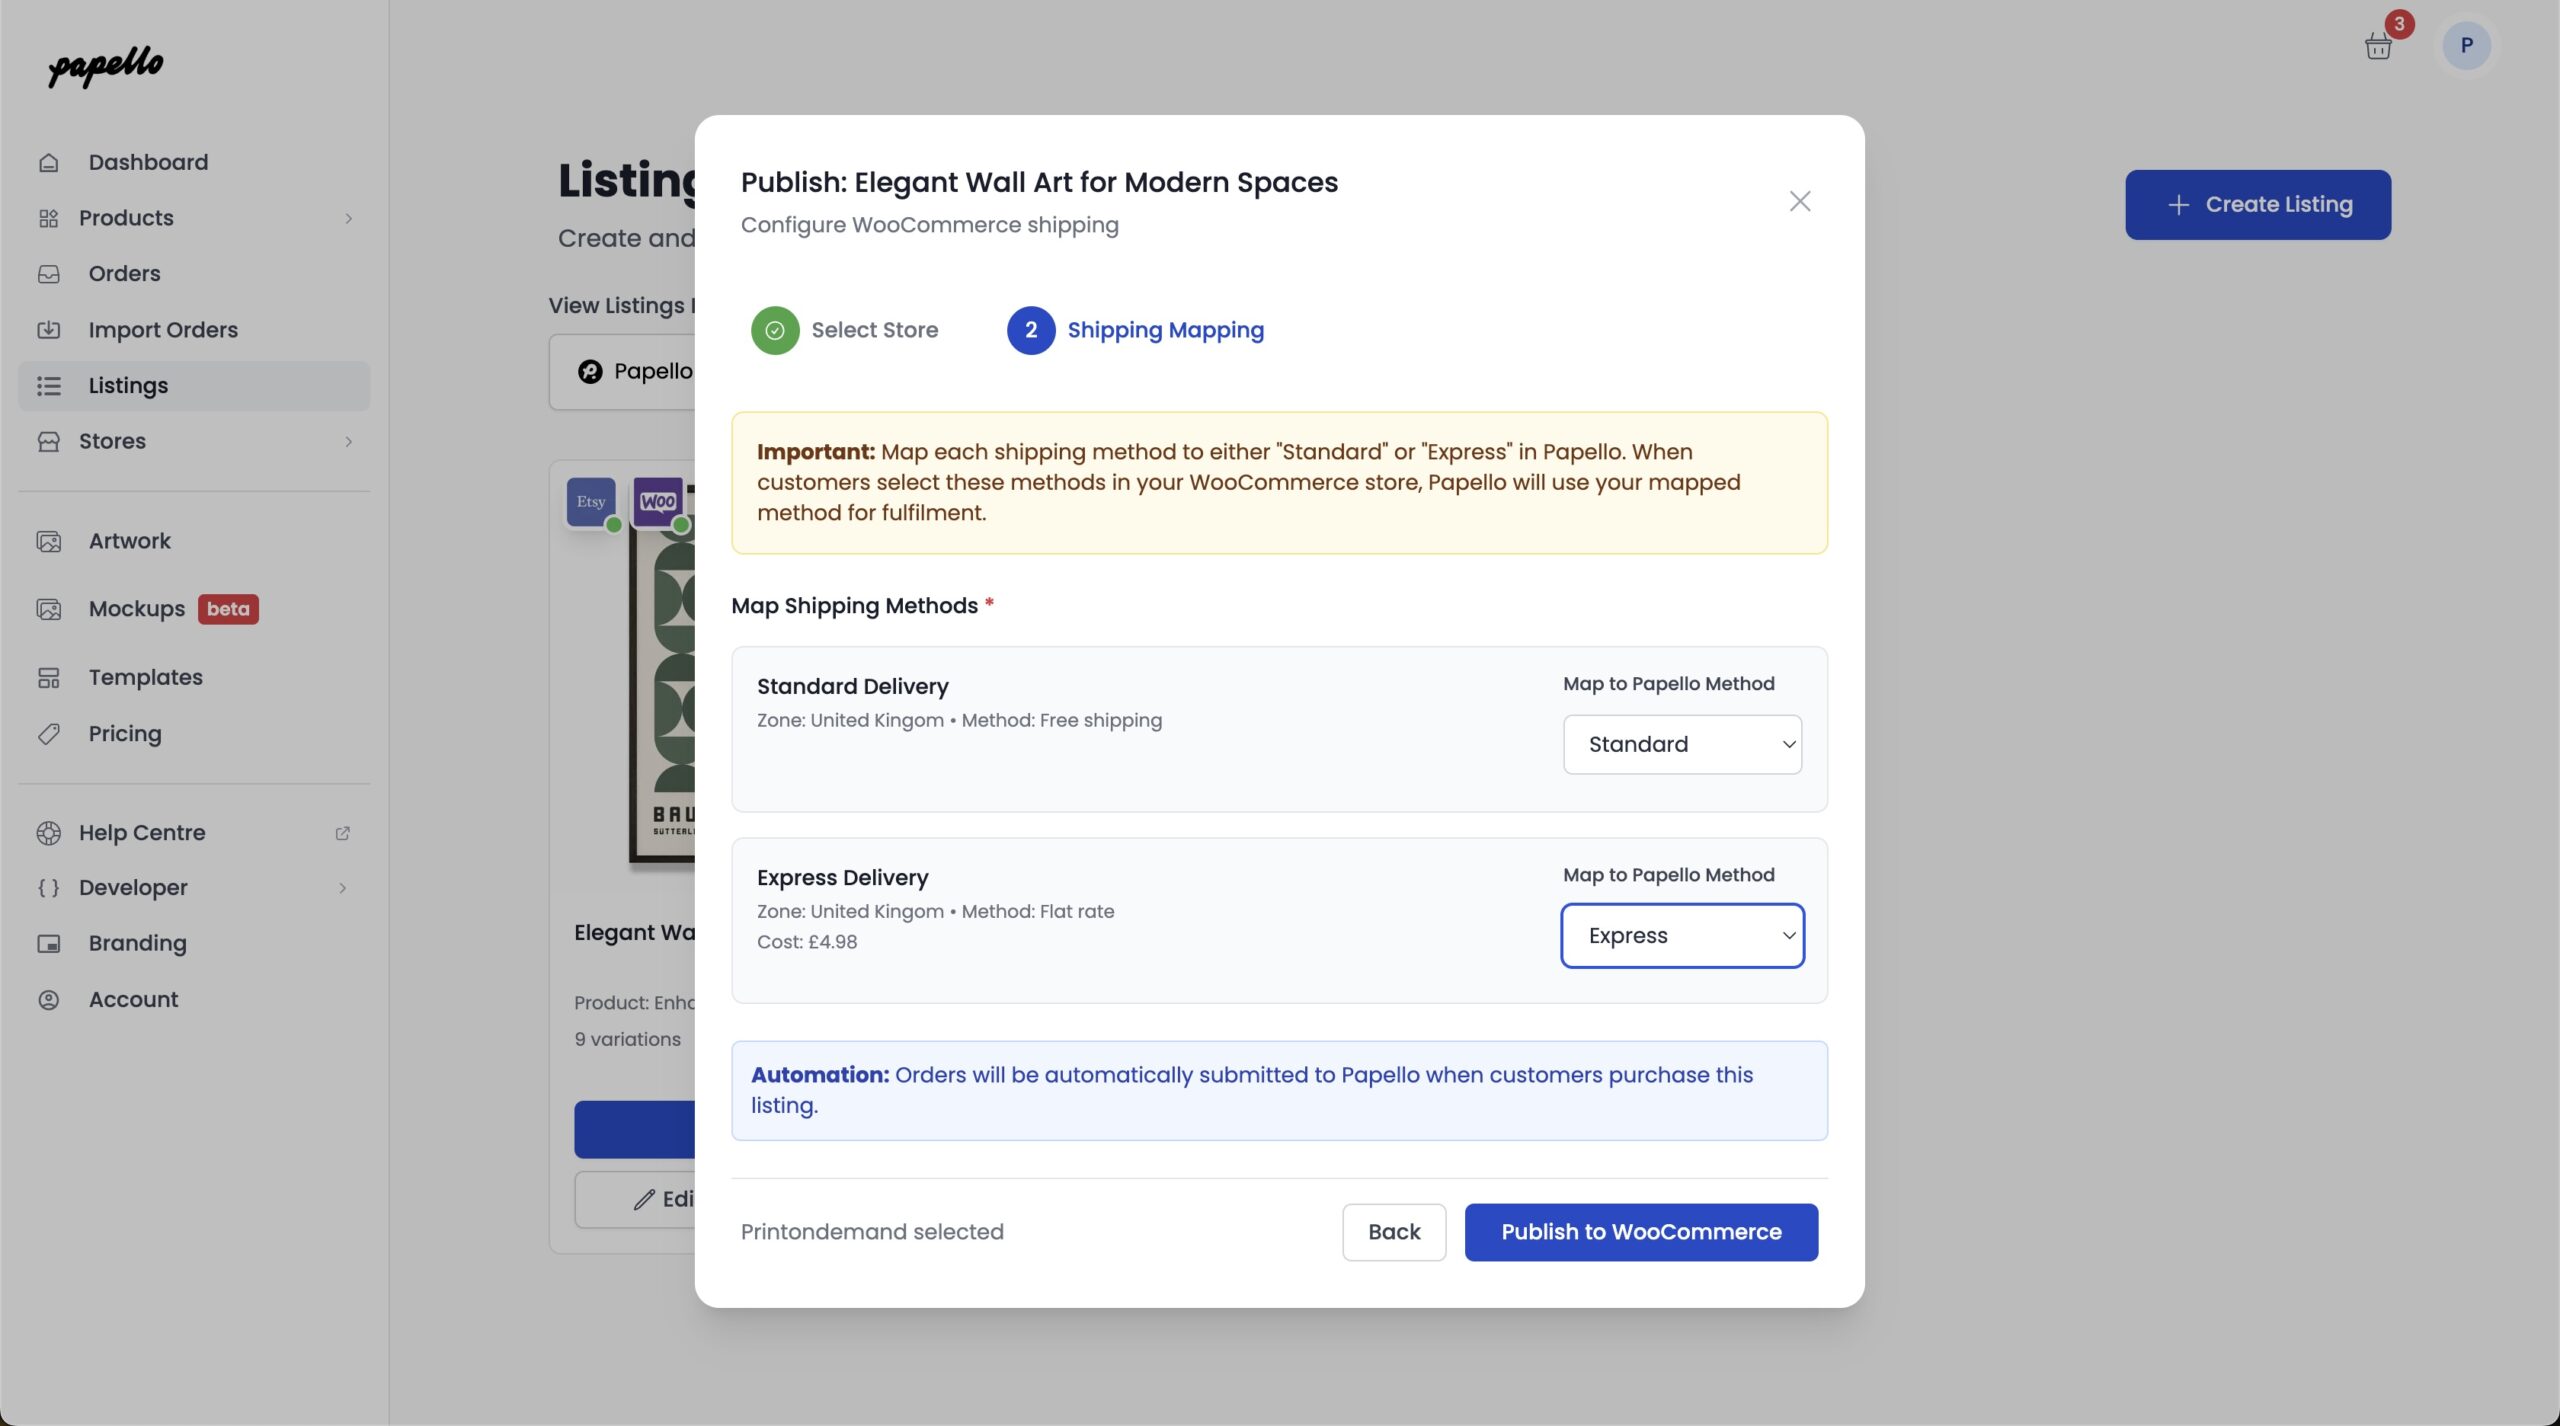The height and width of the screenshot is (1426, 2560).
Task: Open Standard Delivery Papello method dropdown
Action: coord(1681,744)
